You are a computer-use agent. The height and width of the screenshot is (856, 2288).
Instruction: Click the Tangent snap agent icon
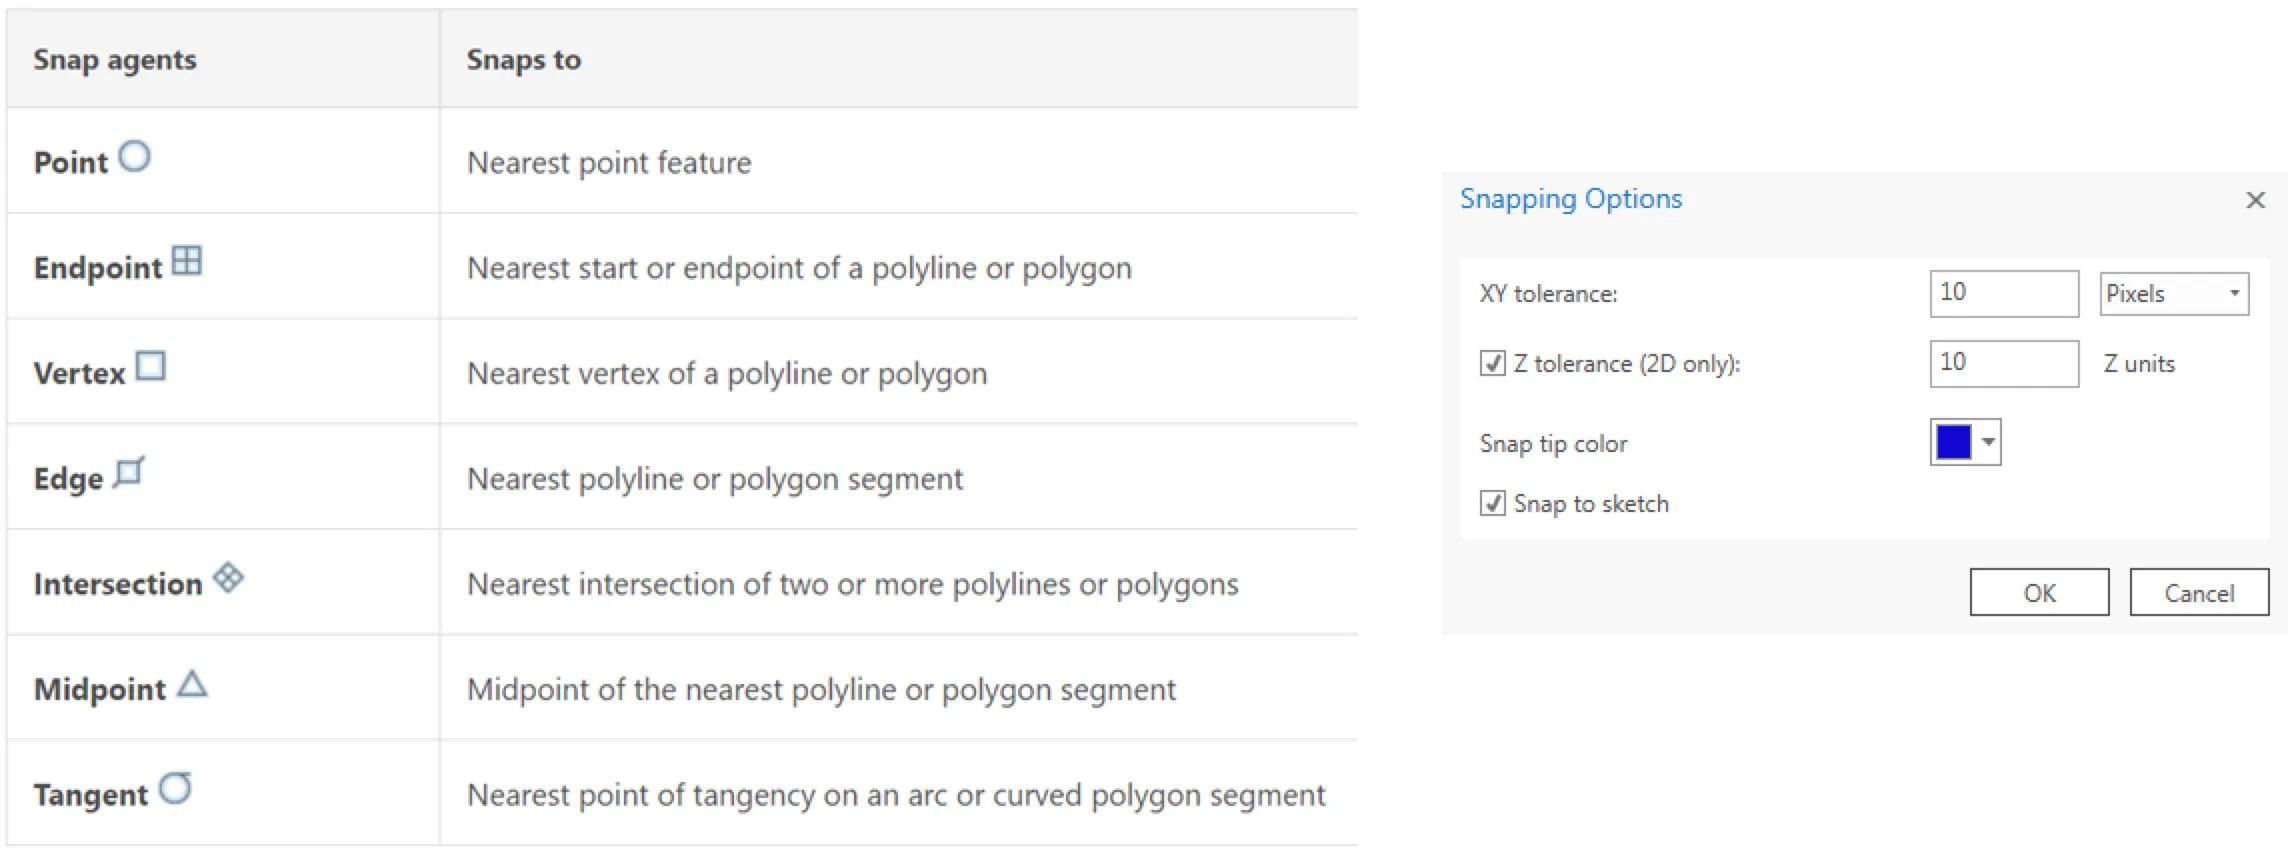(176, 787)
